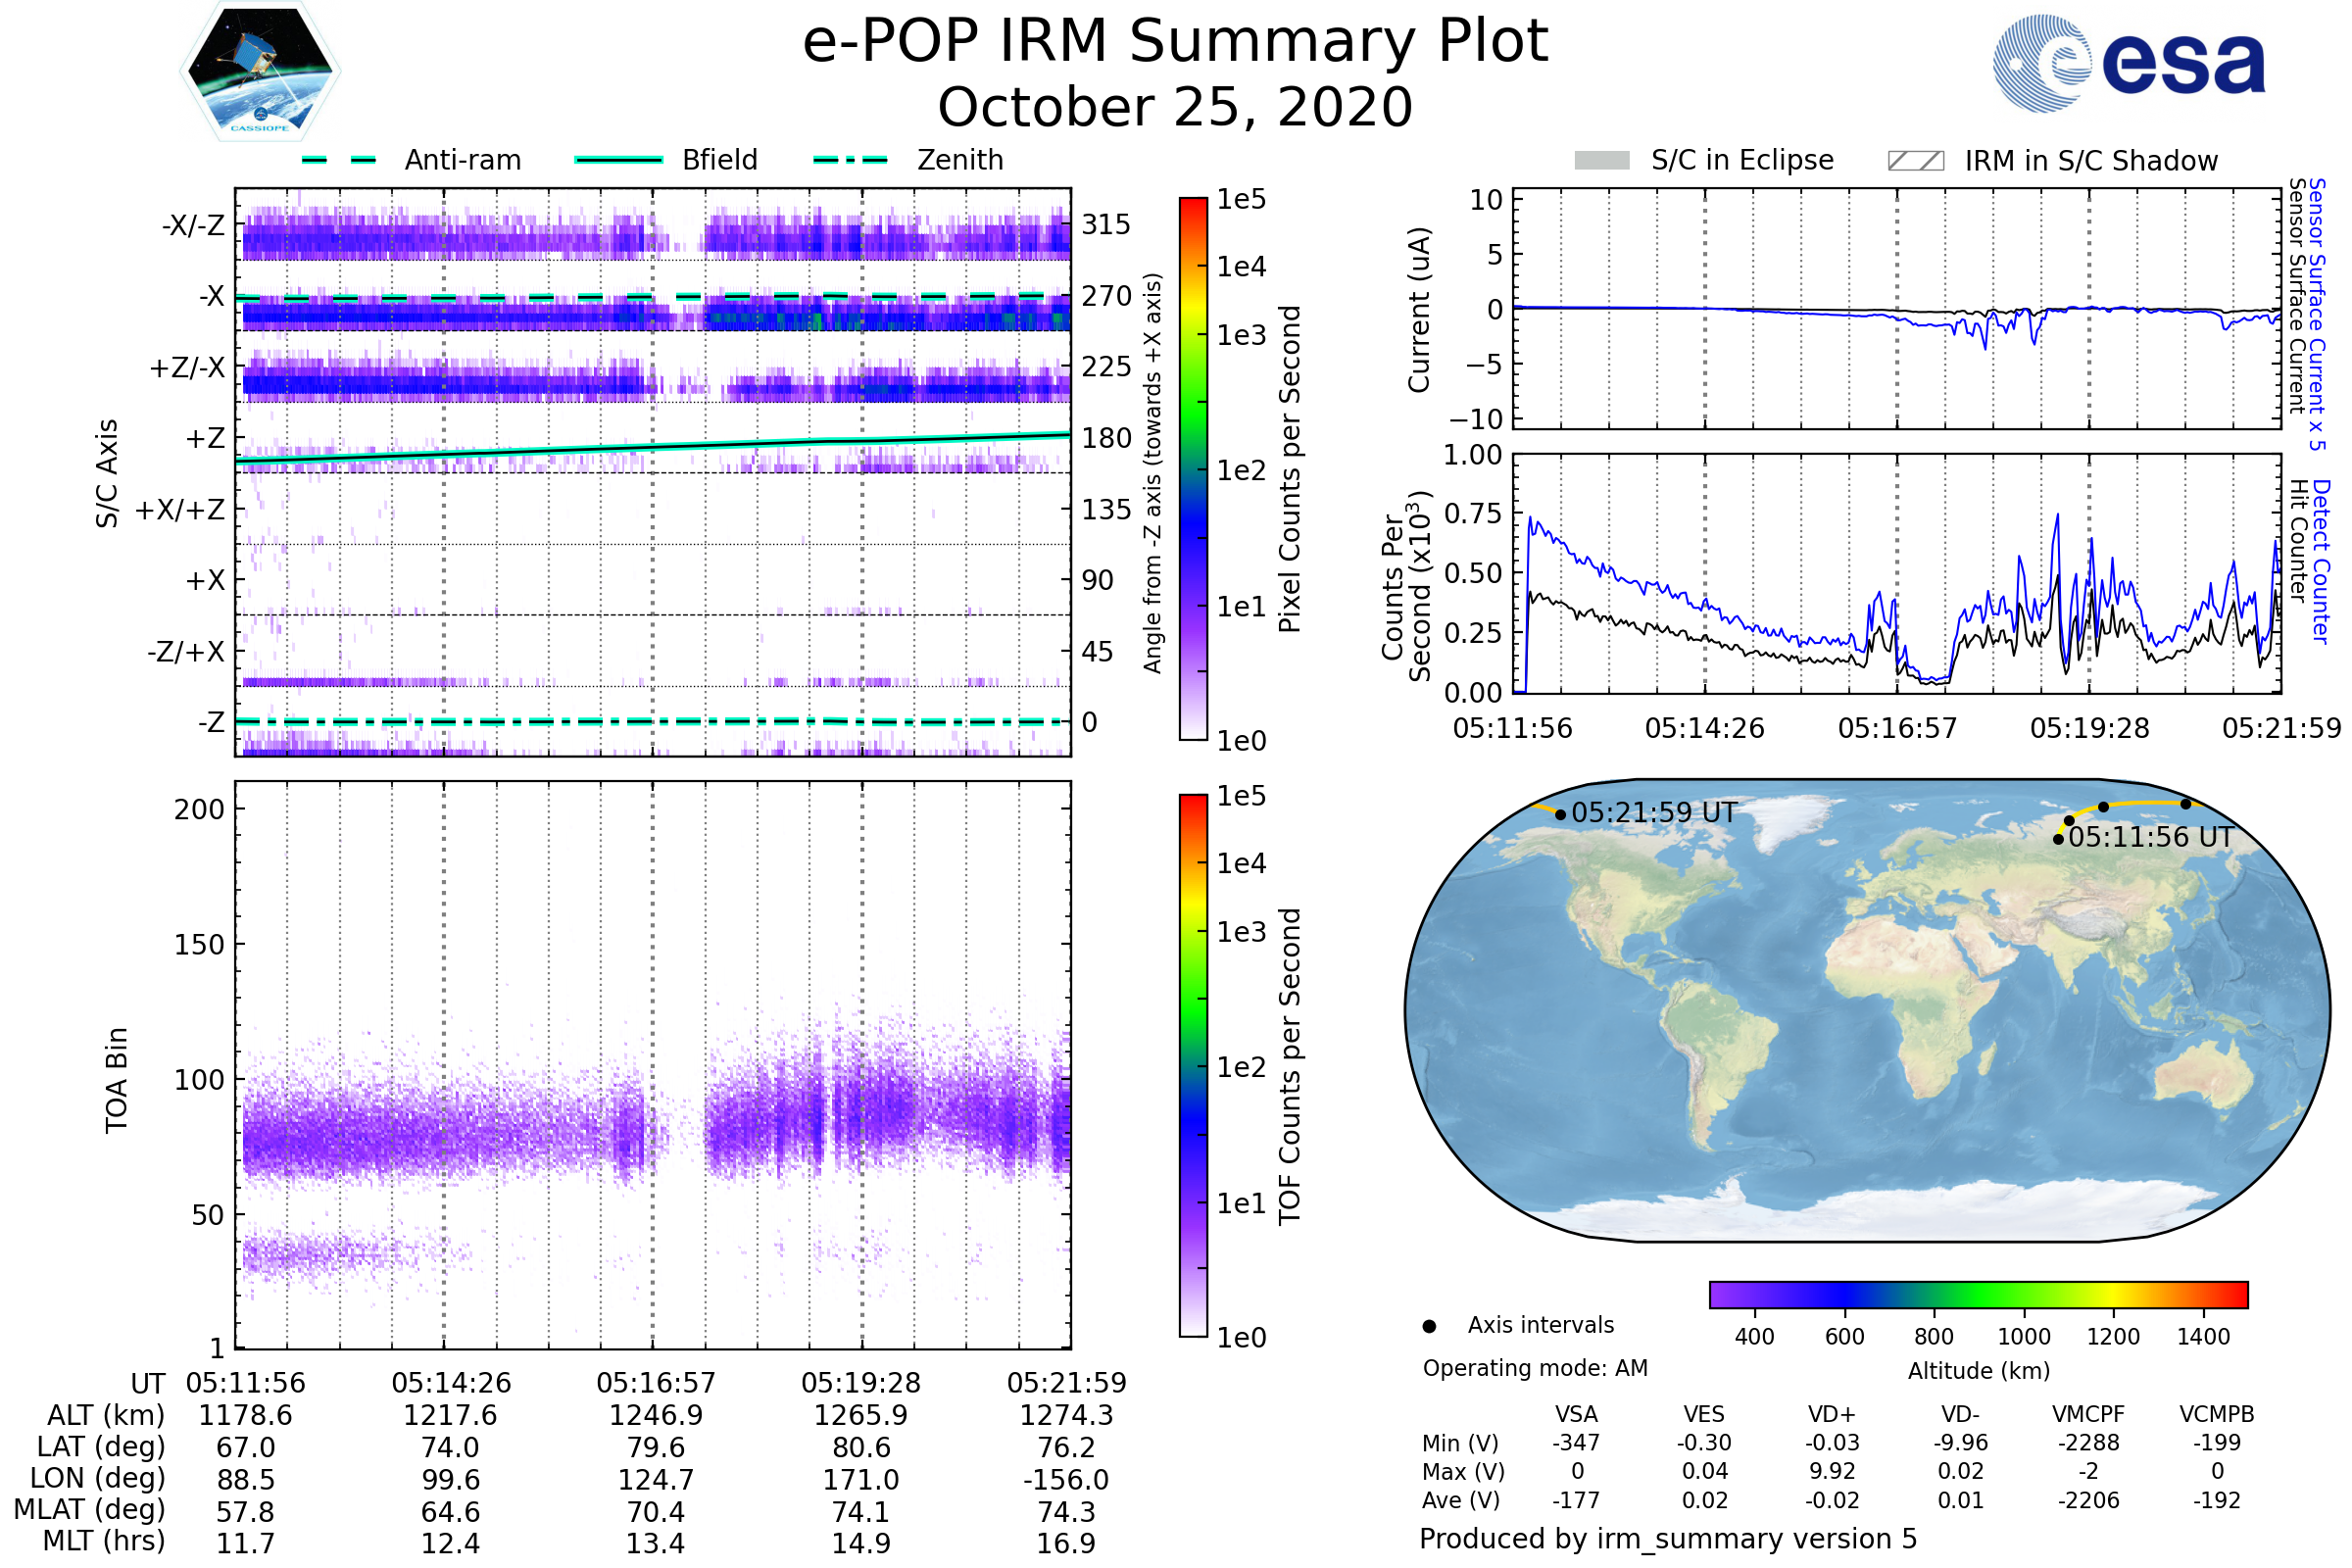Click the 05:21:59 UT map label

tap(1653, 813)
